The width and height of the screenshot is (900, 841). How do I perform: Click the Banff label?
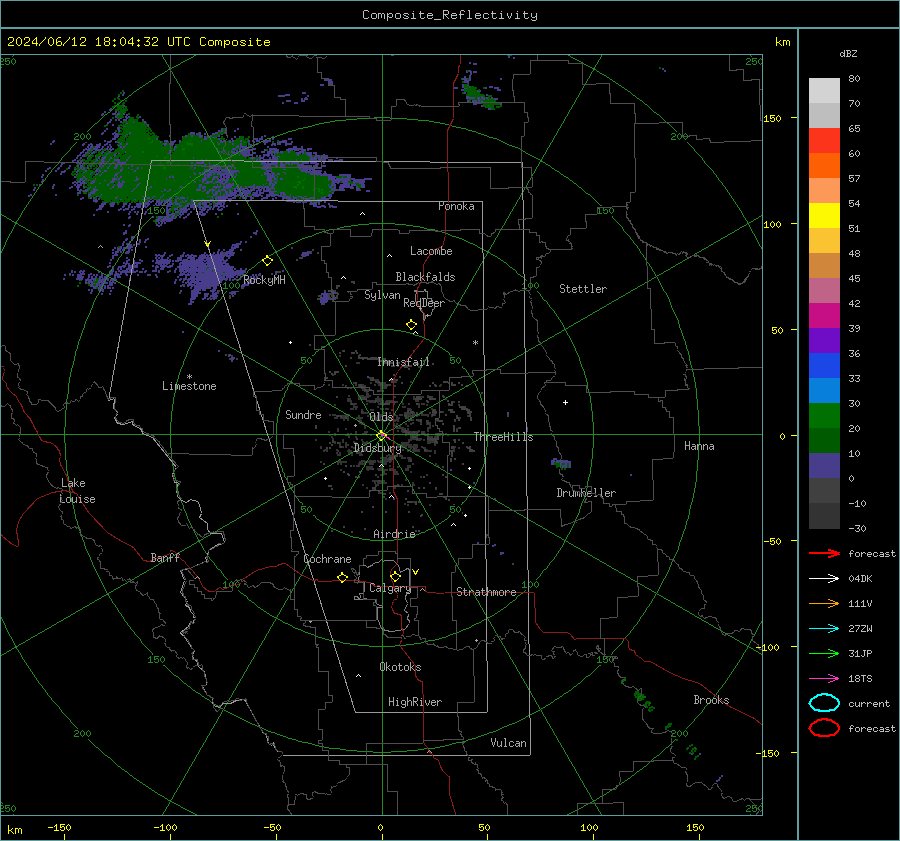165,558
